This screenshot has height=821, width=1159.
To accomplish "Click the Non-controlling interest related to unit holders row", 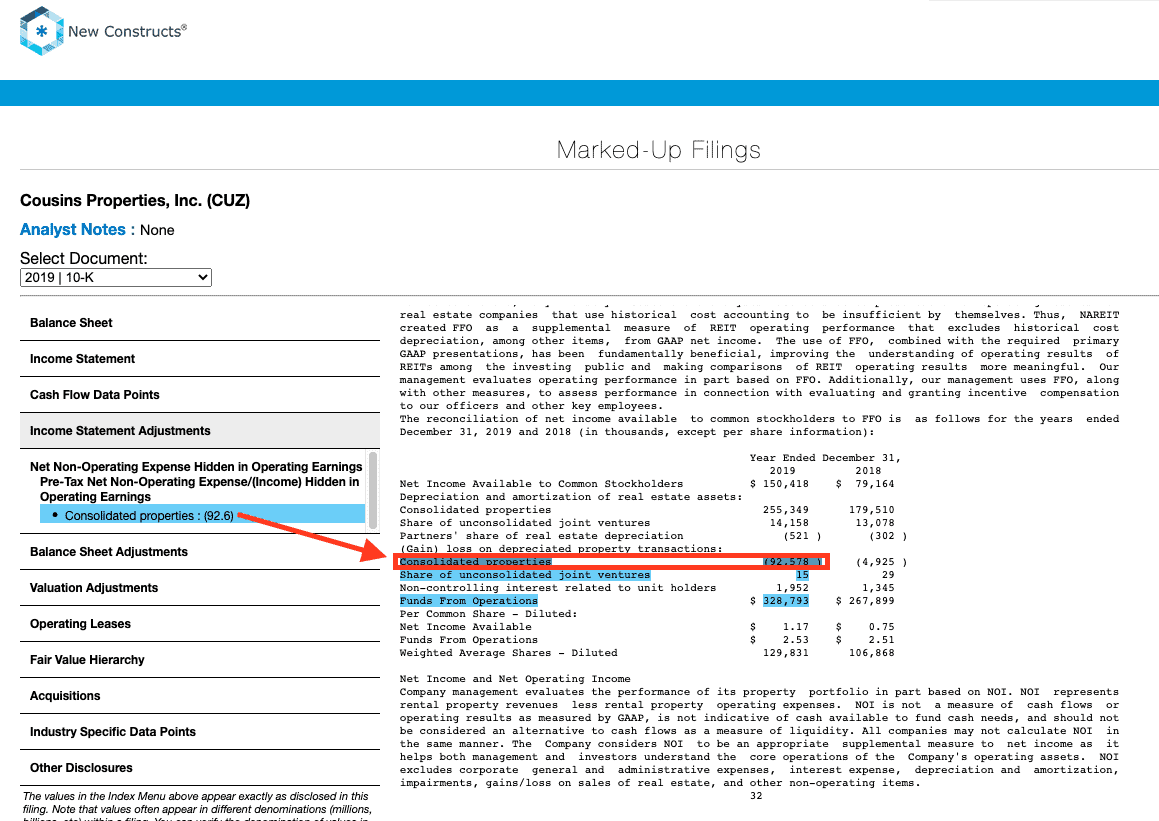I will tap(647, 588).
